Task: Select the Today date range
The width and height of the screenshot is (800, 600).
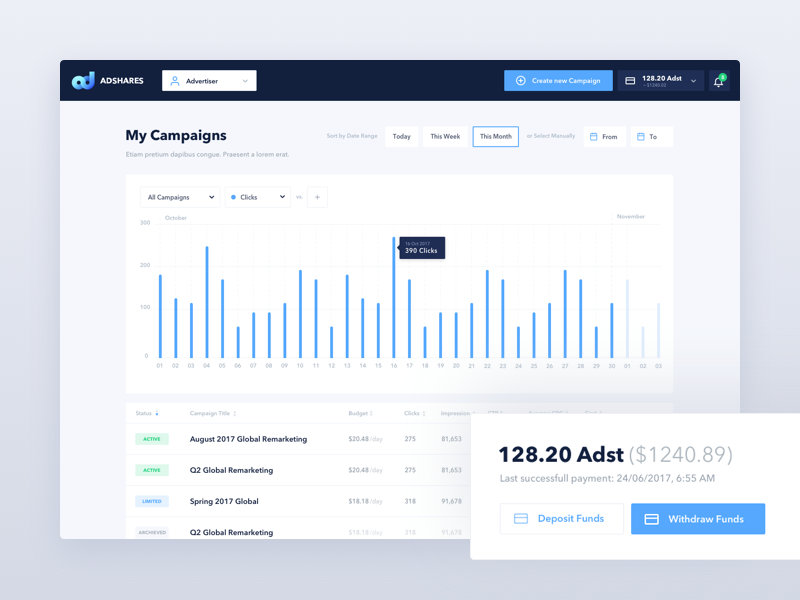Action: (401, 137)
